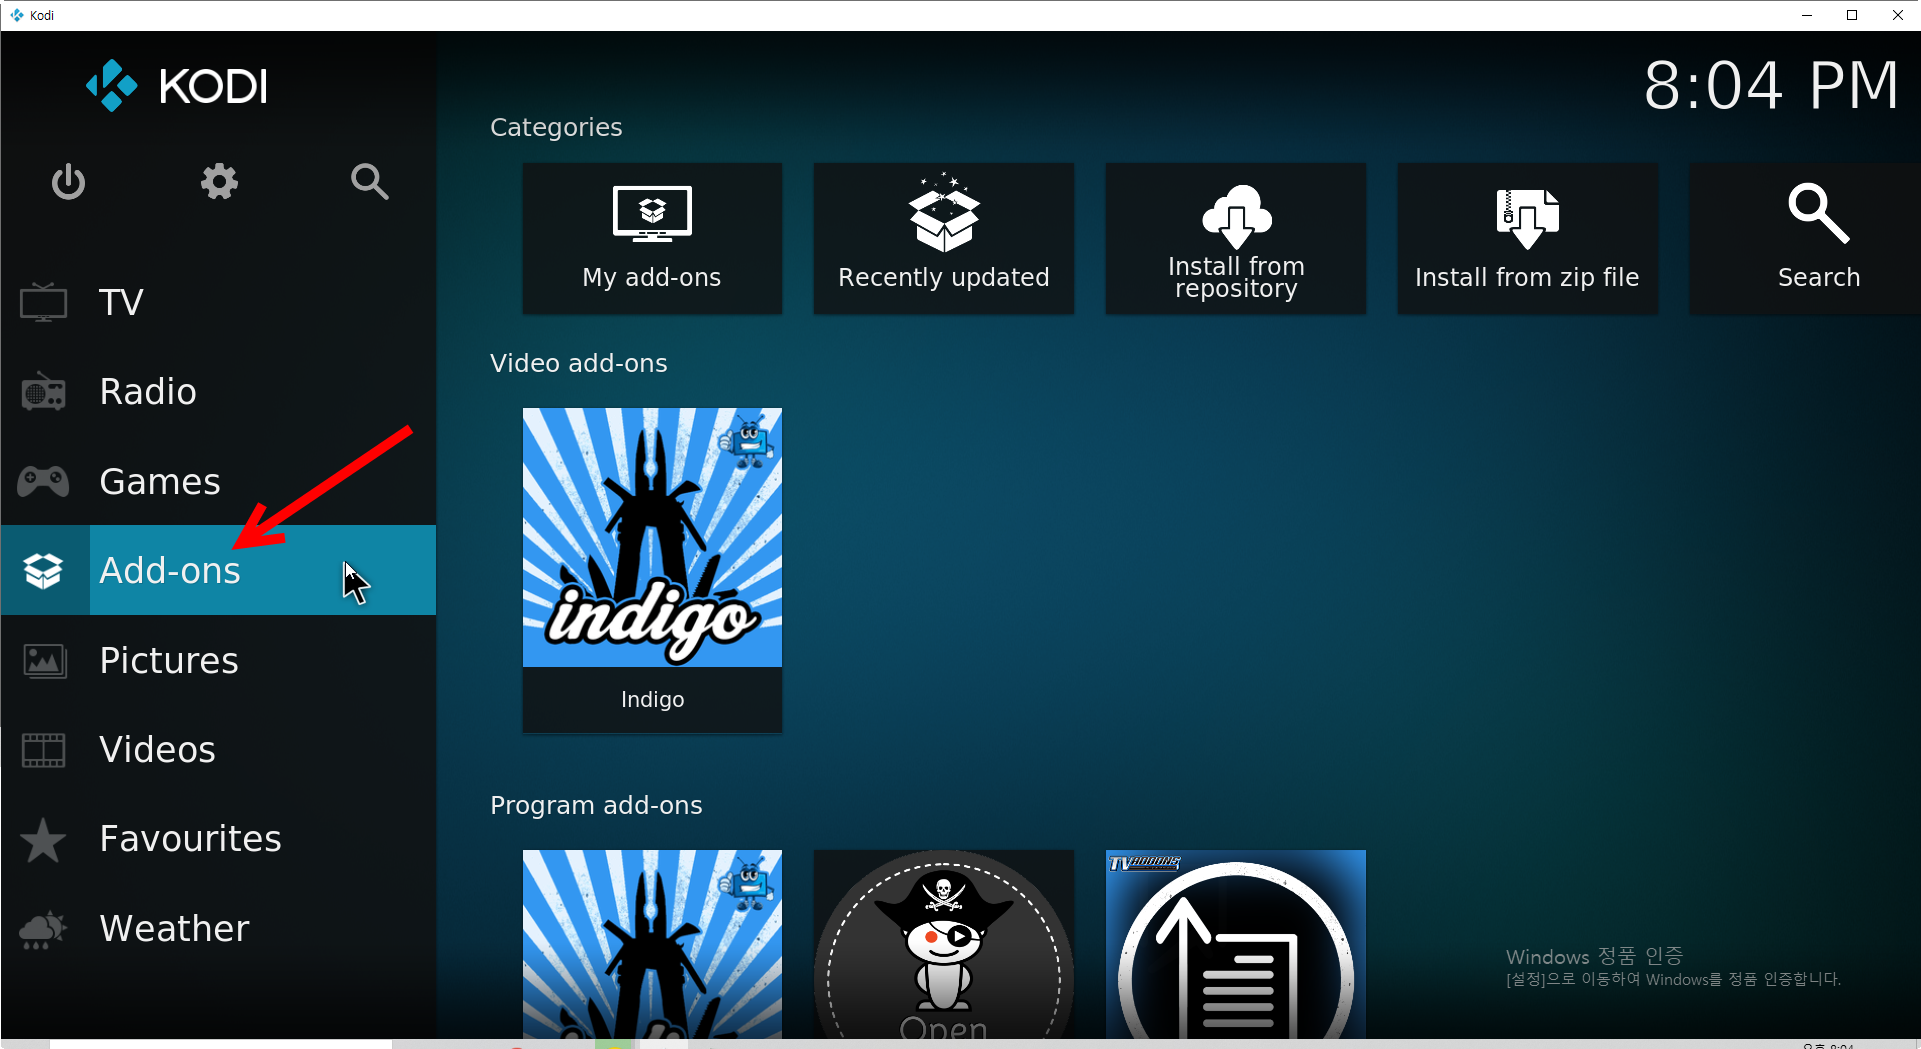The width and height of the screenshot is (1921, 1049).
Task: Click the Favourites star icon
Action: point(43,839)
